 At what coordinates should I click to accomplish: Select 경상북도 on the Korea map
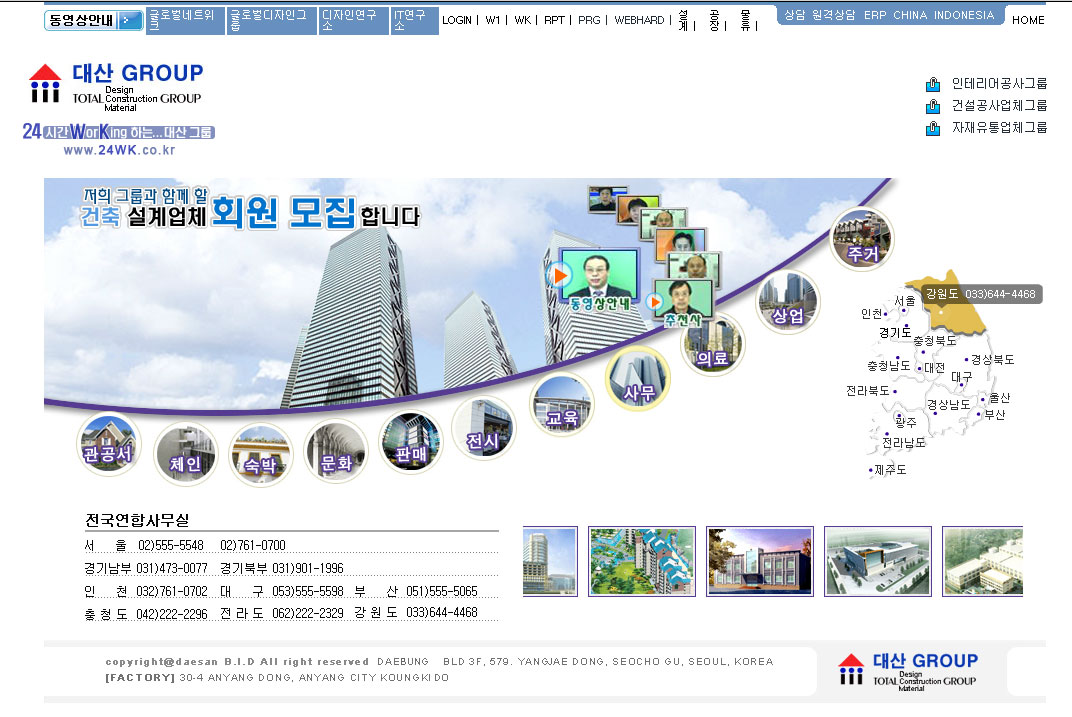pos(993,360)
